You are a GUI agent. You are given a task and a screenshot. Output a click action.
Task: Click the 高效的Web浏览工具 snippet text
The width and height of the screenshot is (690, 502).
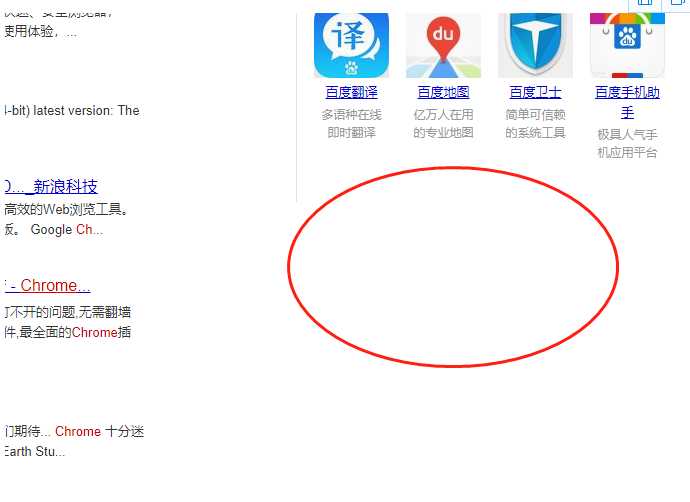[66, 209]
